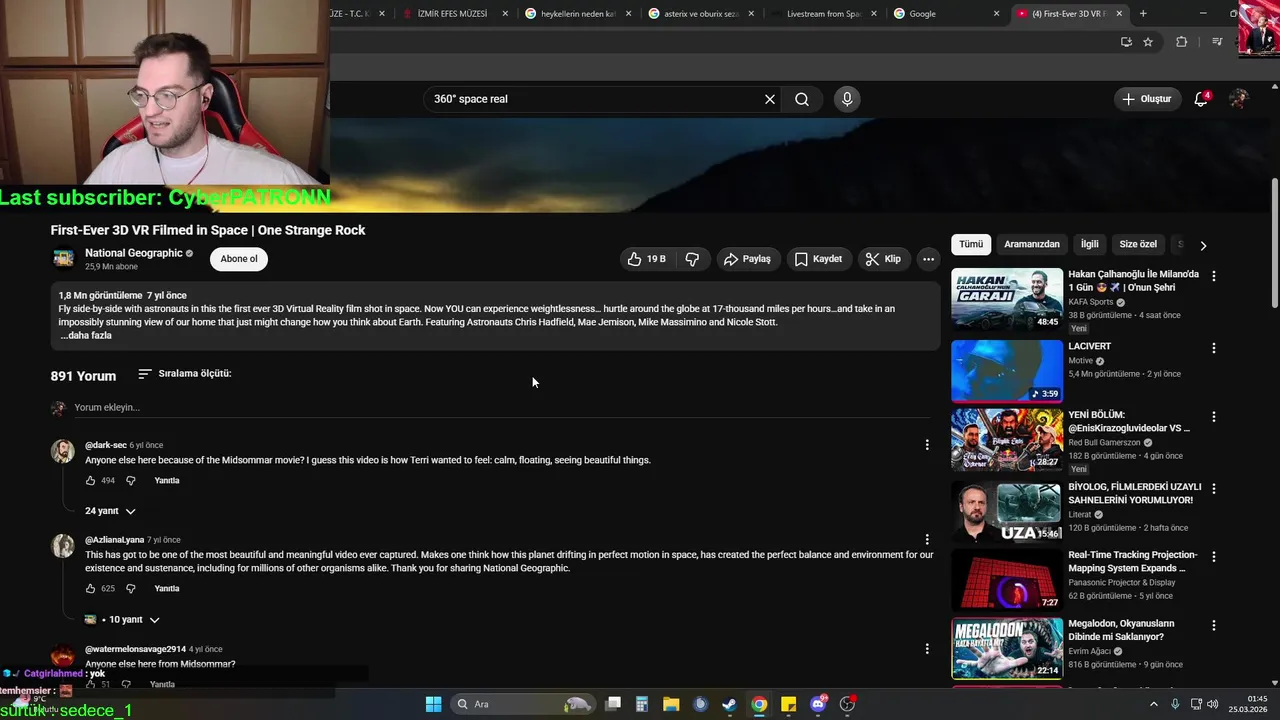Open Chrome media control icon

click(1217, 42)
